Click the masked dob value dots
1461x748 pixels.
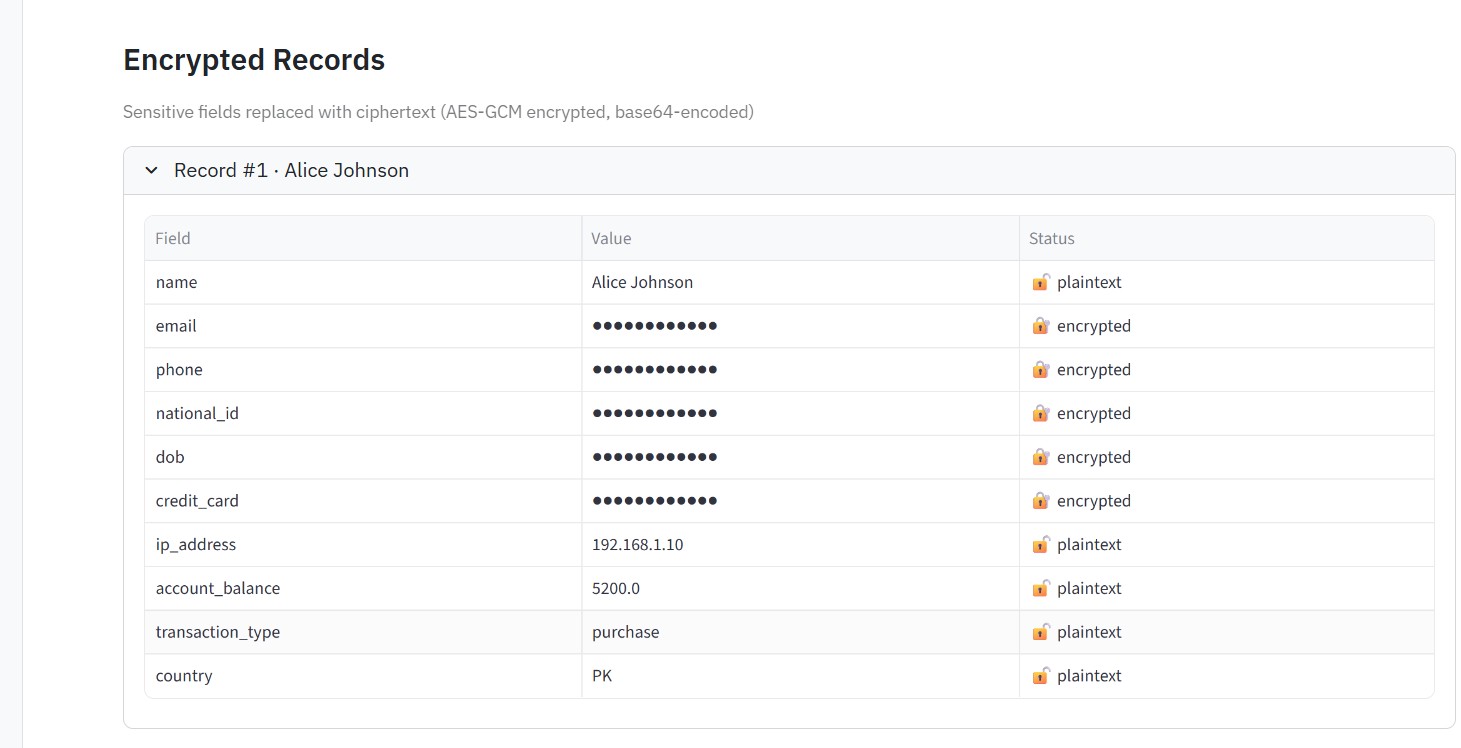point(655,457)
